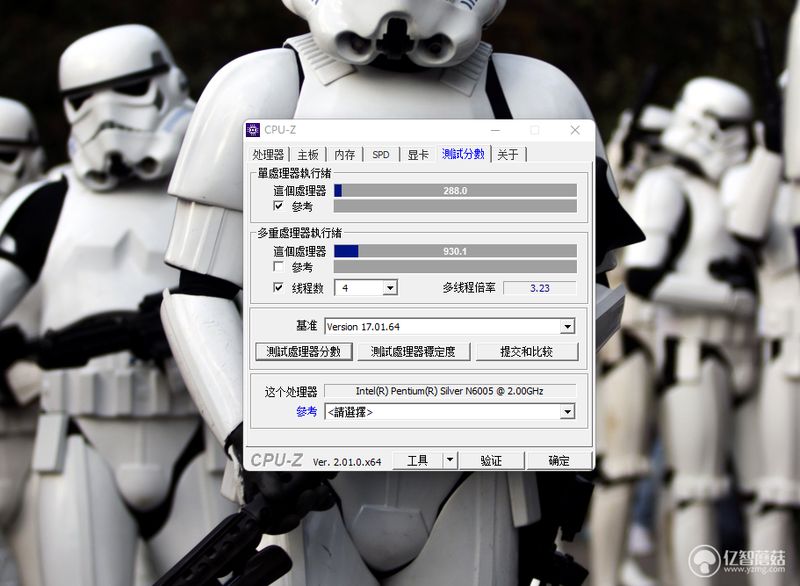Viewport: 800px width, 586px height.
Task: Open the 參考 <請選擇> dropdown
Action: point(567,412)
